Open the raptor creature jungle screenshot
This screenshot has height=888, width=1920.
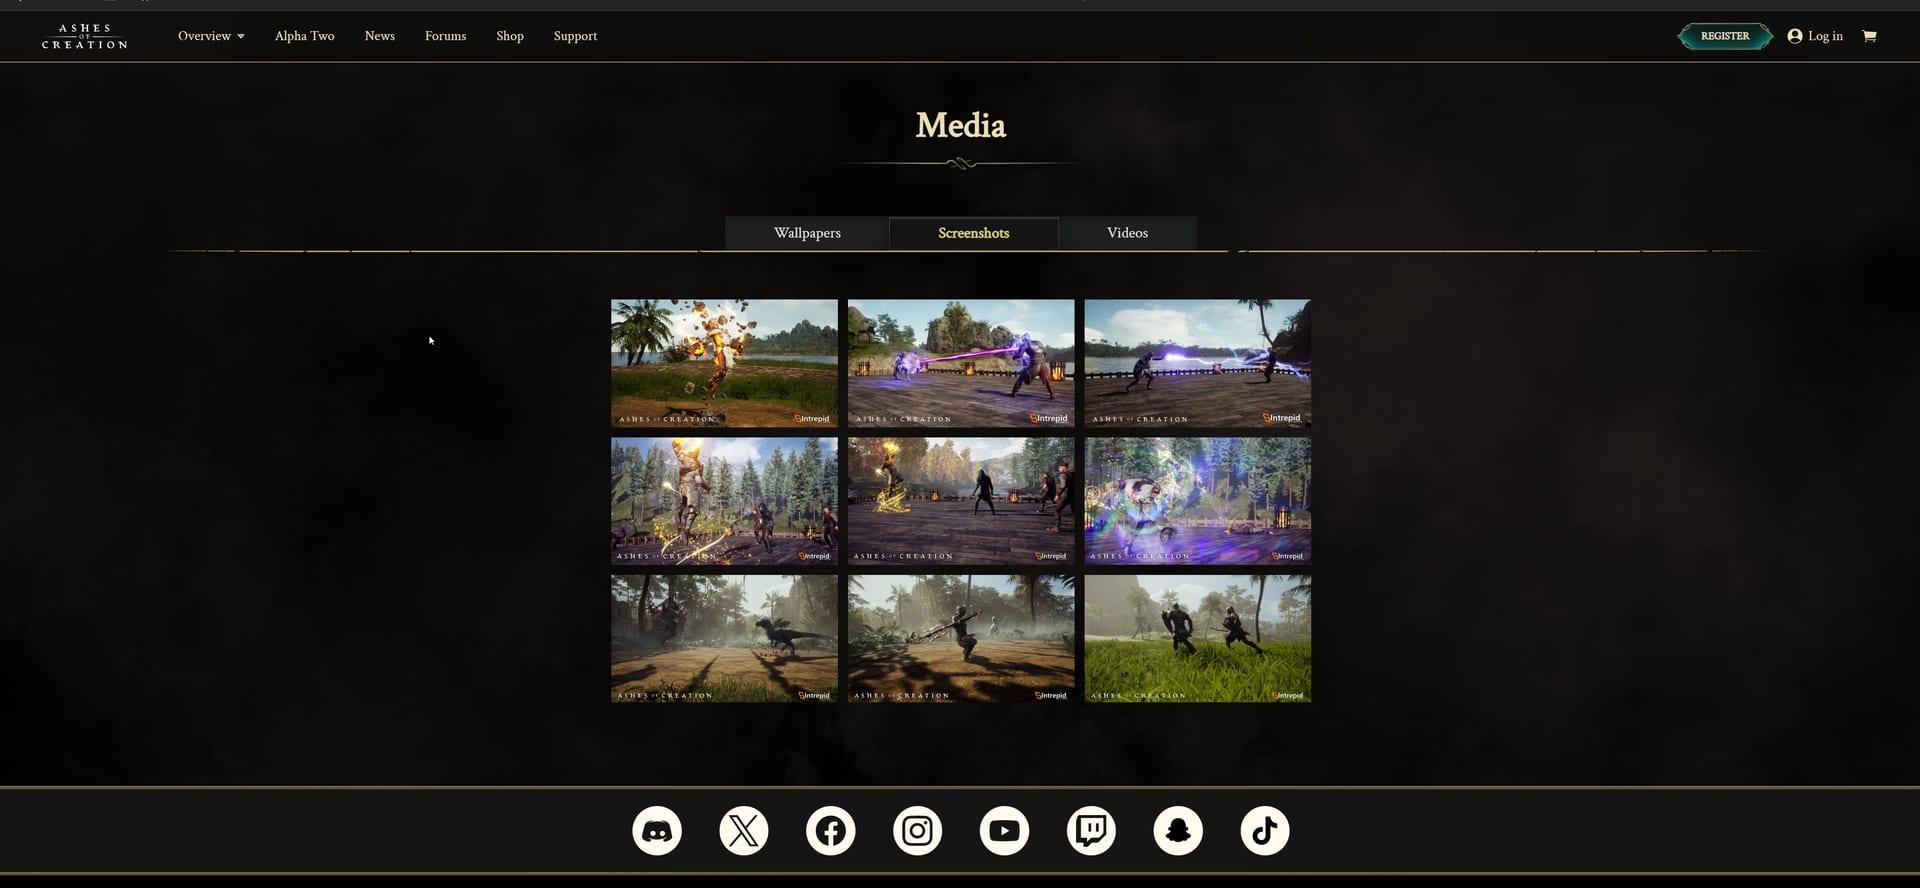[725, 638]
